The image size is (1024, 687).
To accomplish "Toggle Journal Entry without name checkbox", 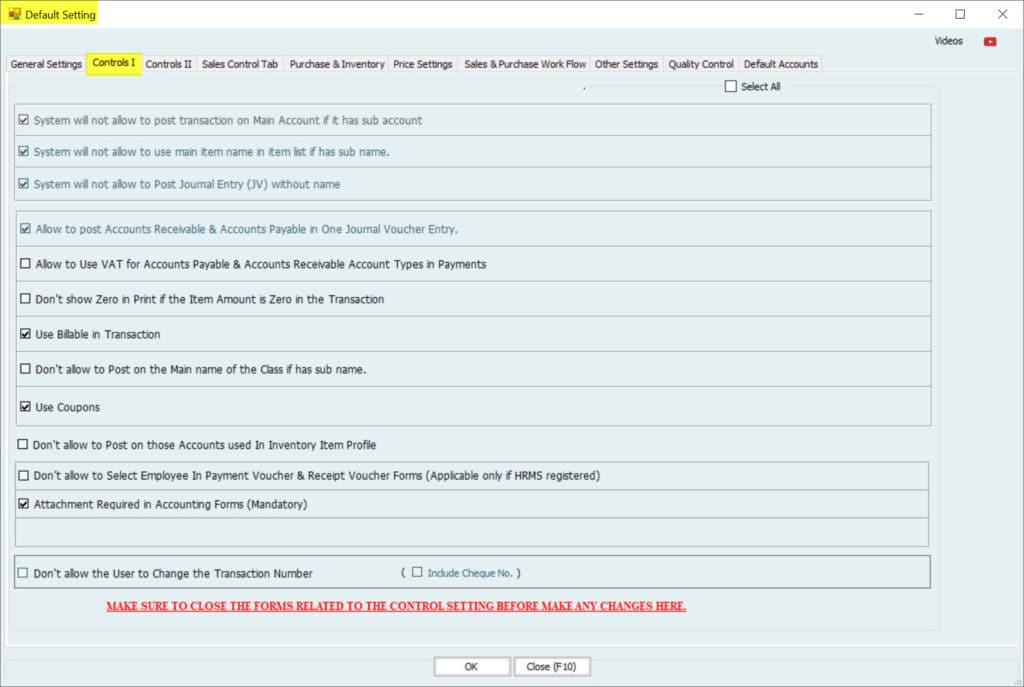I will pyautogui.click(x=24, y=184).
